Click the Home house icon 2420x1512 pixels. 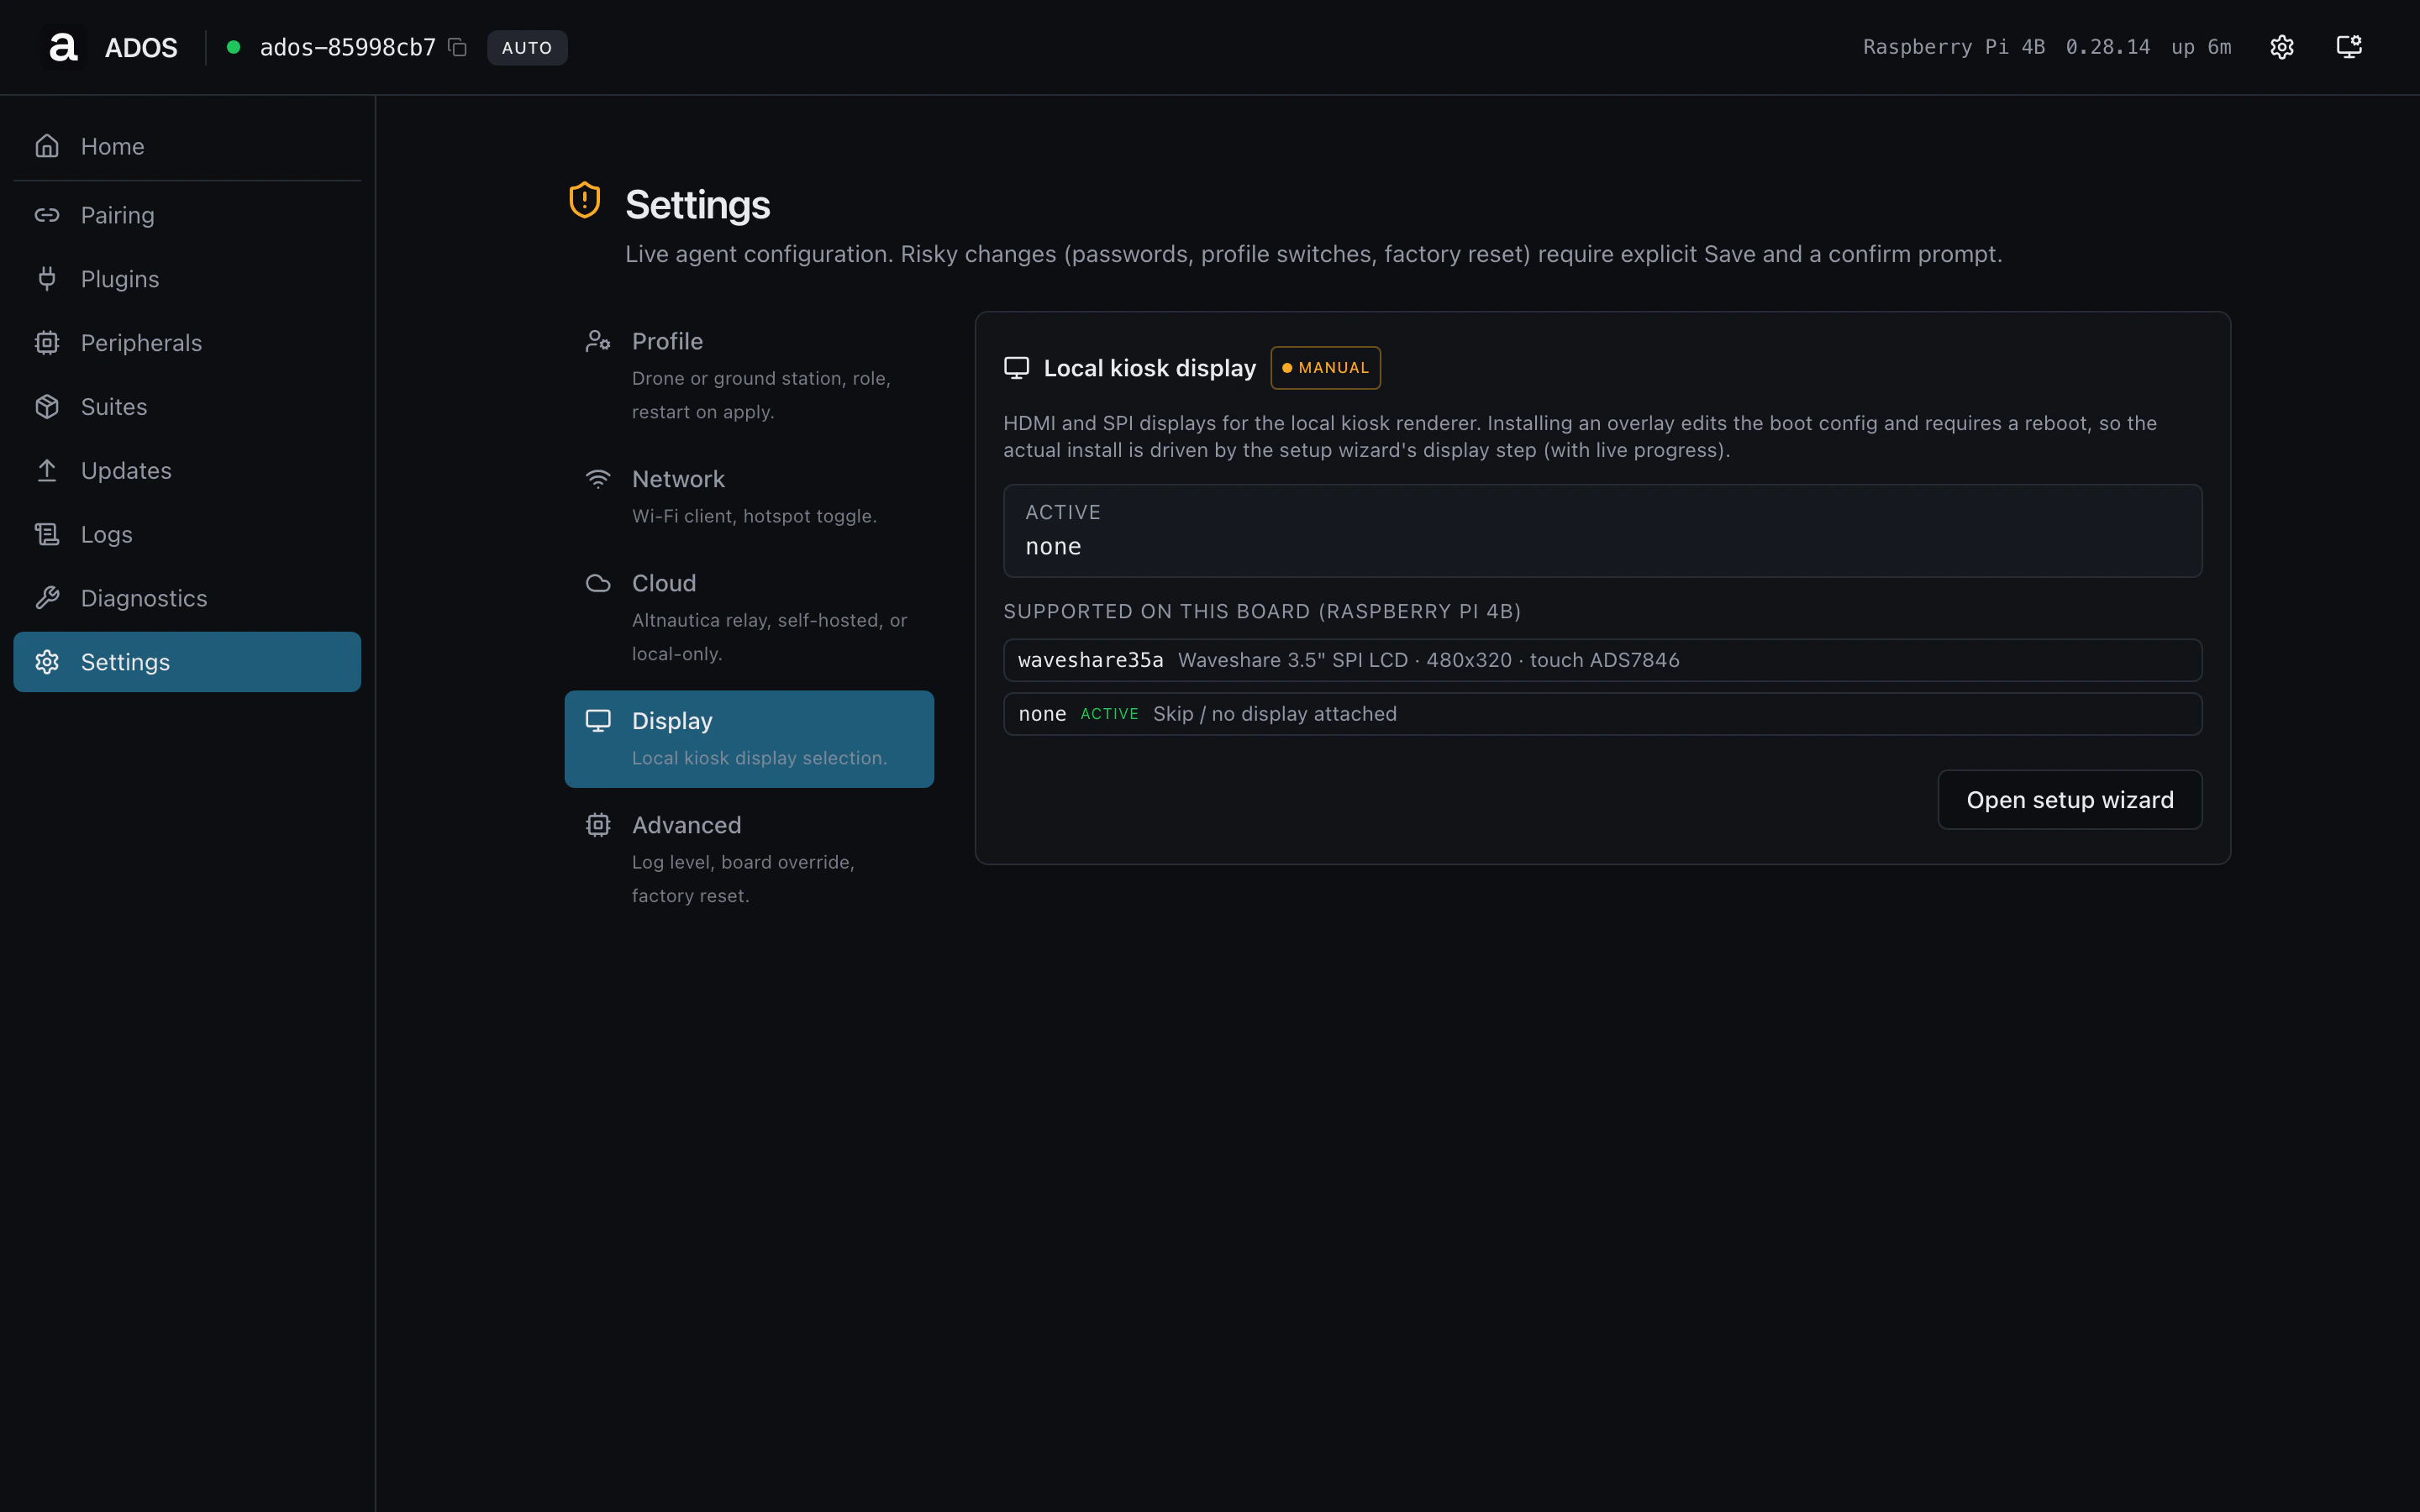pyautogui.click(x=47, y=146)
